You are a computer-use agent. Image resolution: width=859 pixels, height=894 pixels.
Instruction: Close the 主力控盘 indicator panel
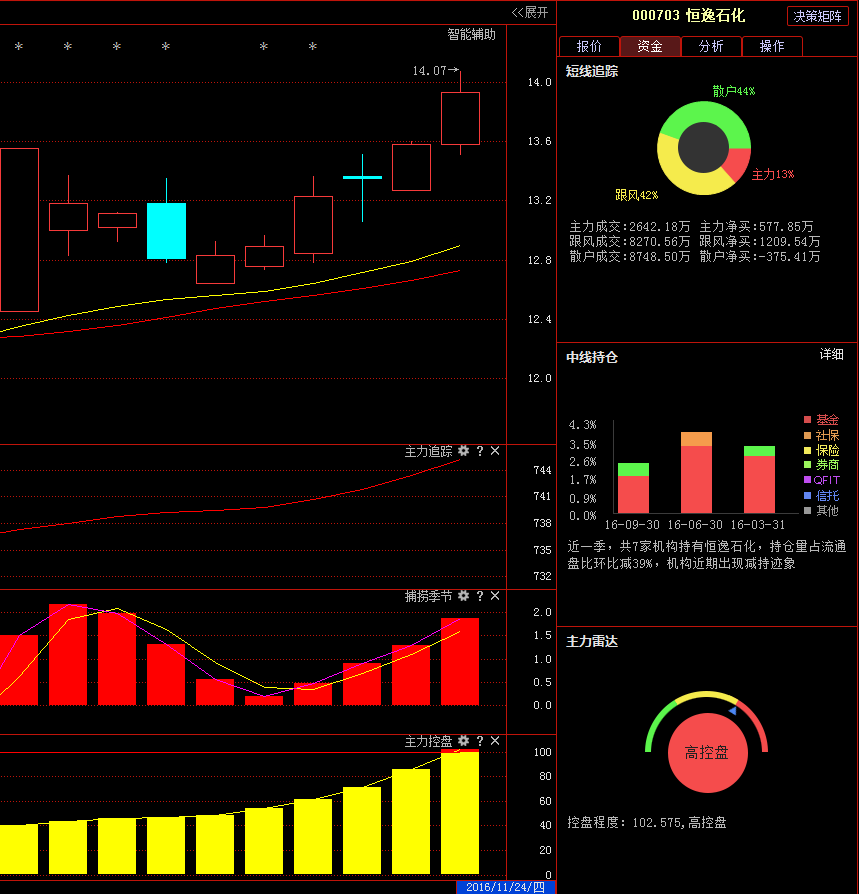click(495, 741)
